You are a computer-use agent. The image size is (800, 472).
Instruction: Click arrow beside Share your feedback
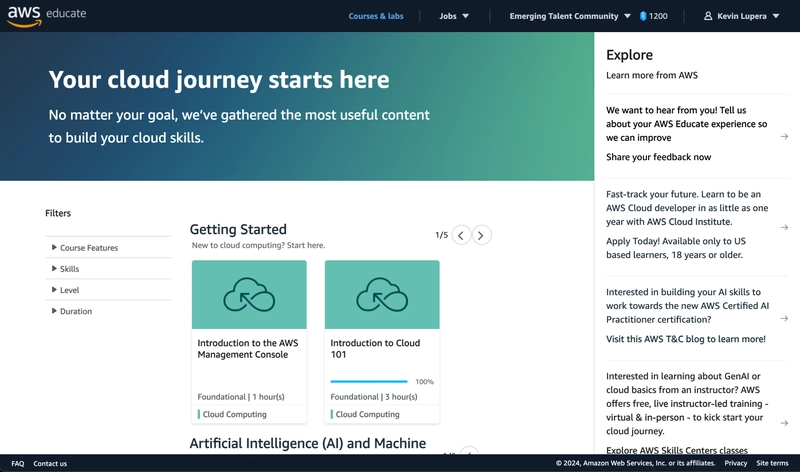[784, 137]
